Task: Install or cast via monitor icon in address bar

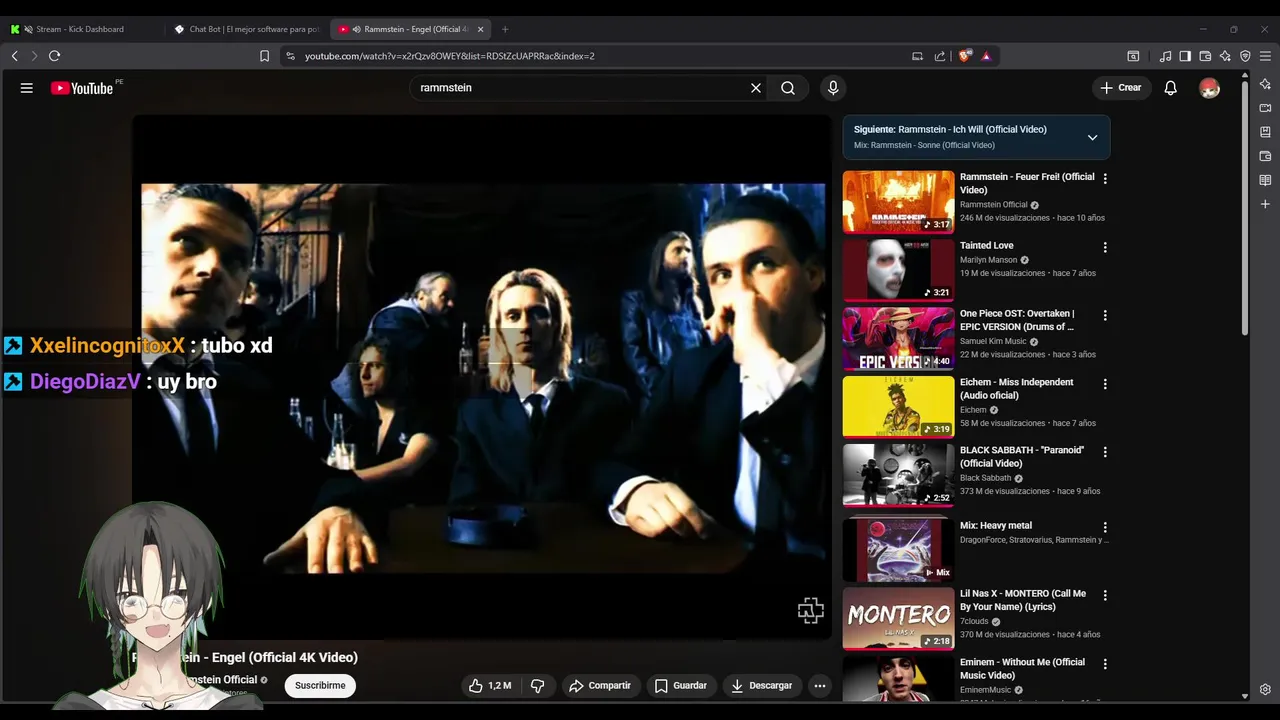Action: click(x=917, y=56)
